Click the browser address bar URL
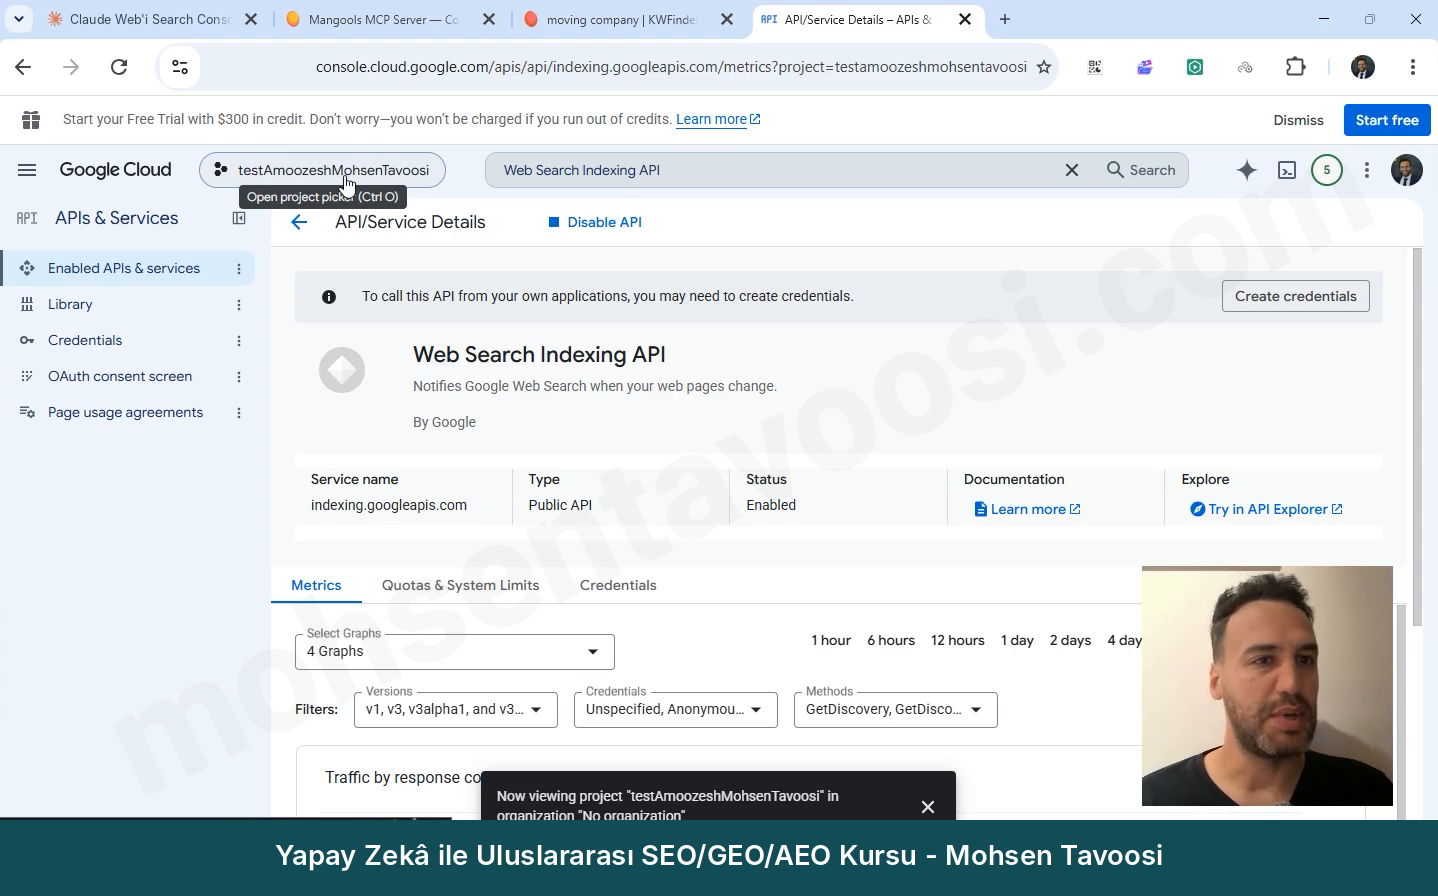This screenshot has height=896, width=1438. point(670,67)
